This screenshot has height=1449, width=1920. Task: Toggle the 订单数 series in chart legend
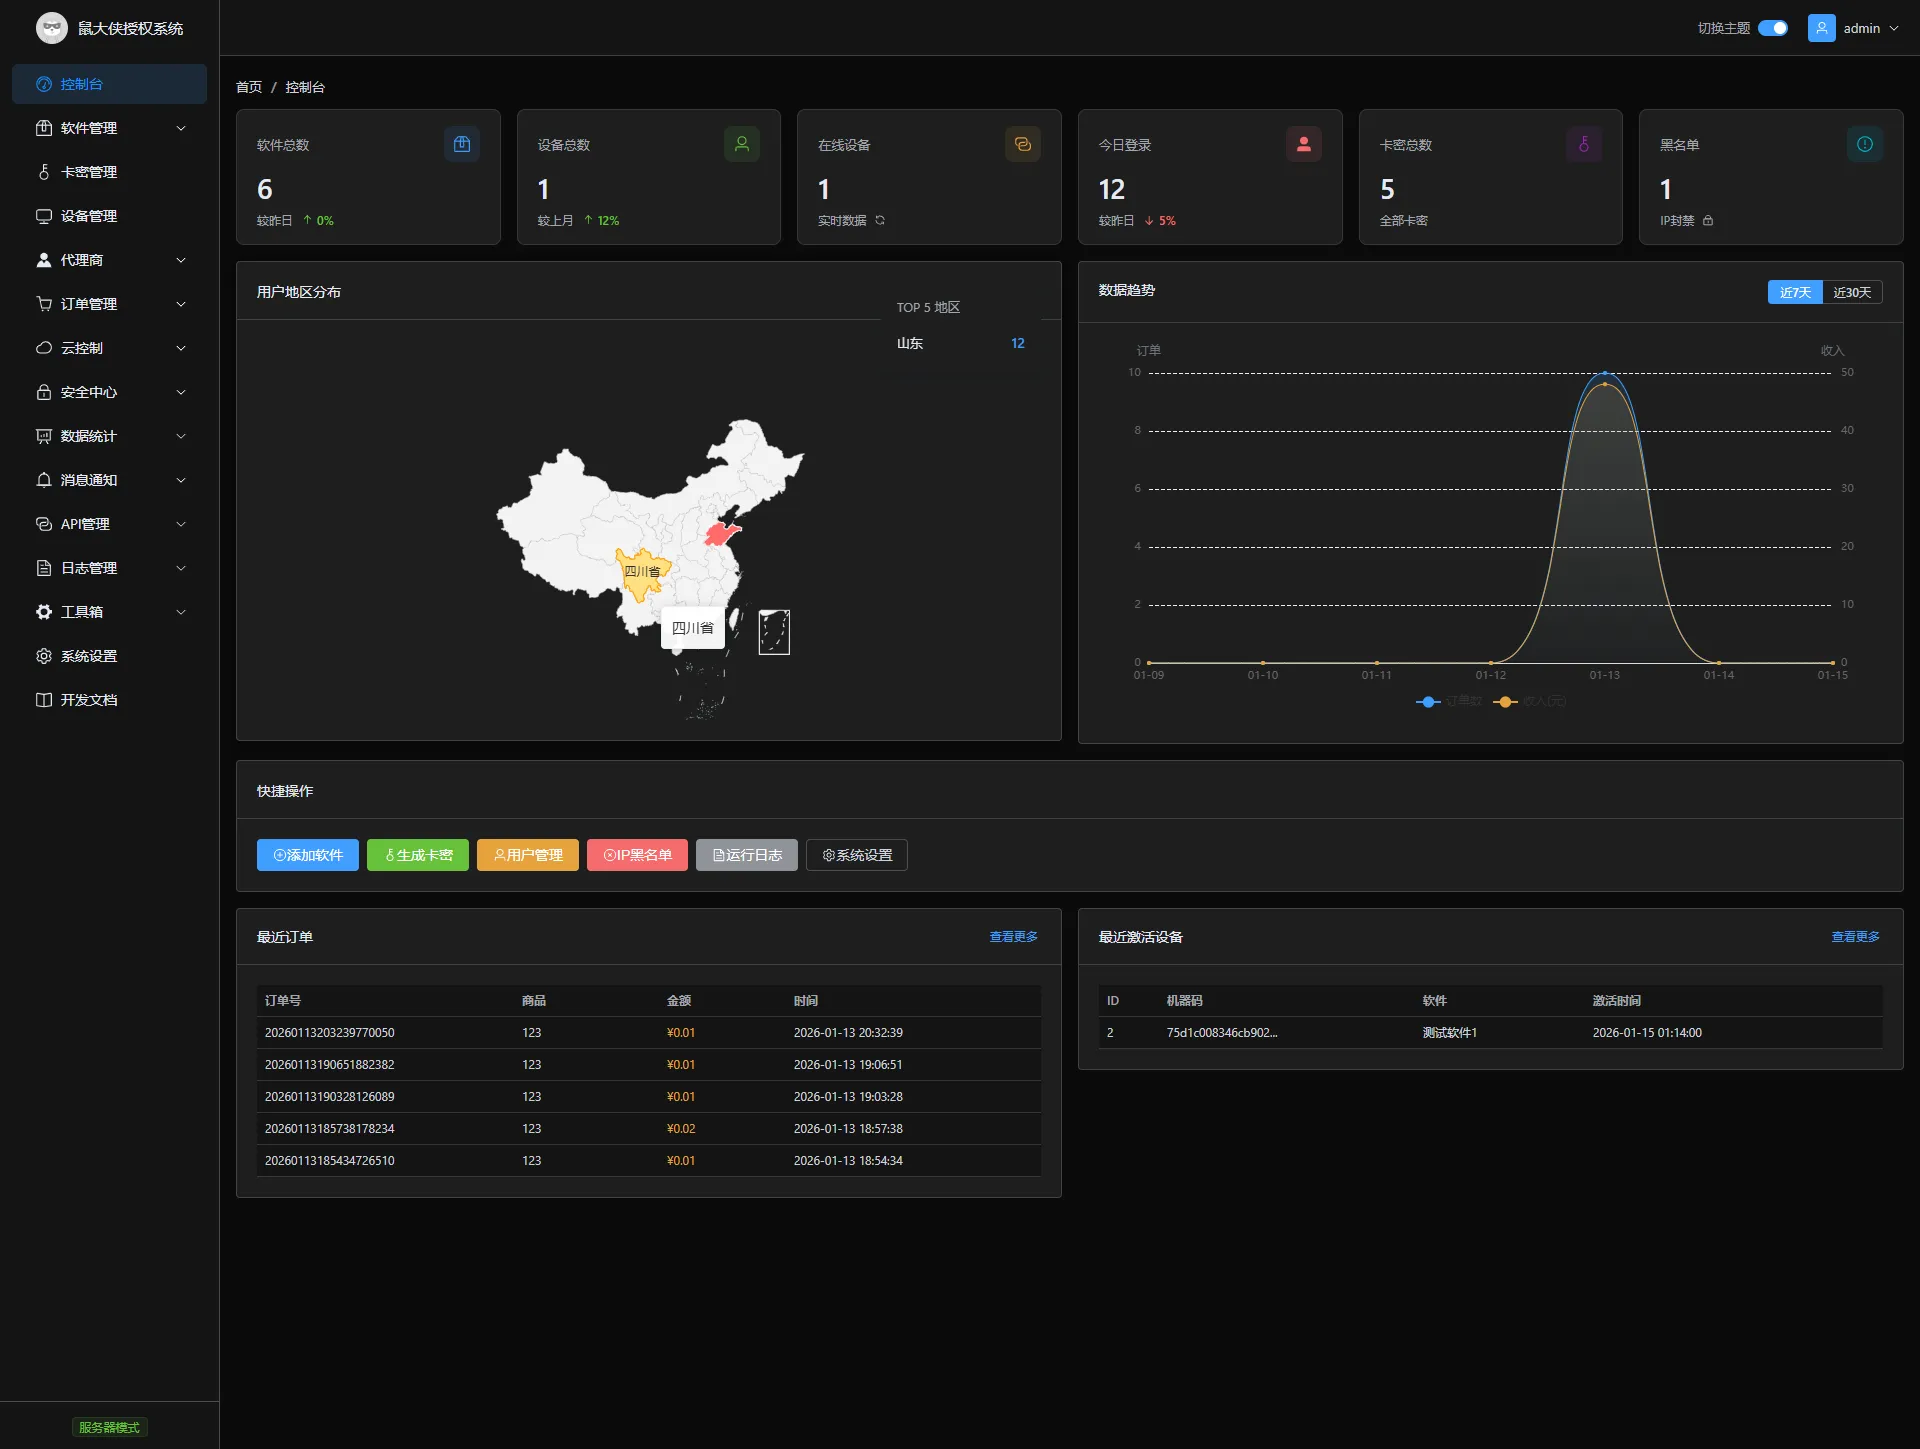point(1449,701)
